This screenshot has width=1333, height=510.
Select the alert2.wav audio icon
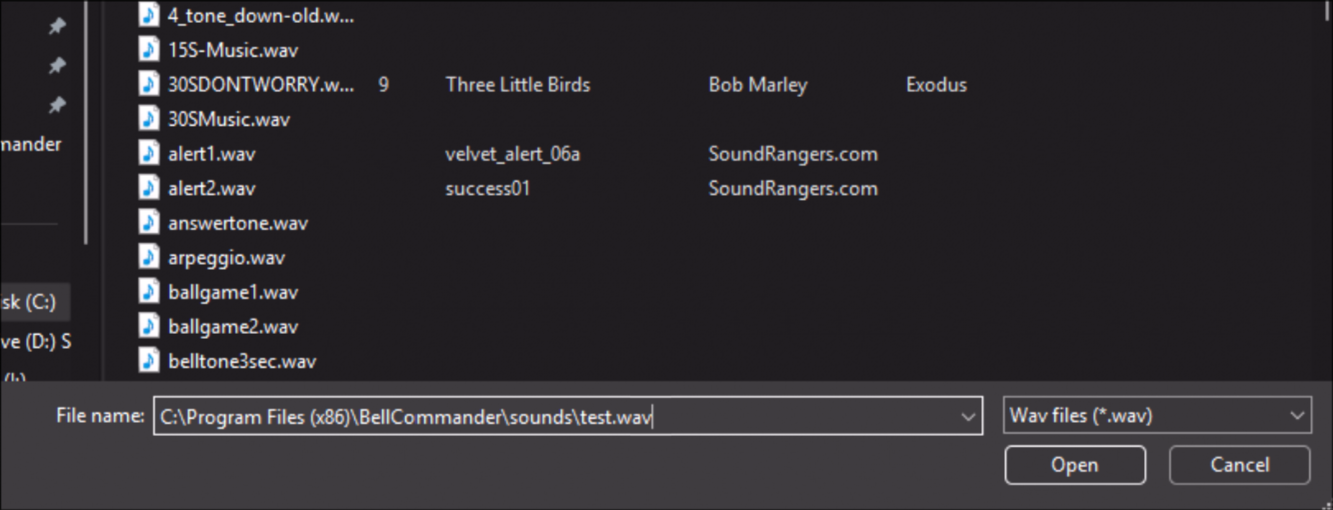pyautogui.click(x=149, y=188)
